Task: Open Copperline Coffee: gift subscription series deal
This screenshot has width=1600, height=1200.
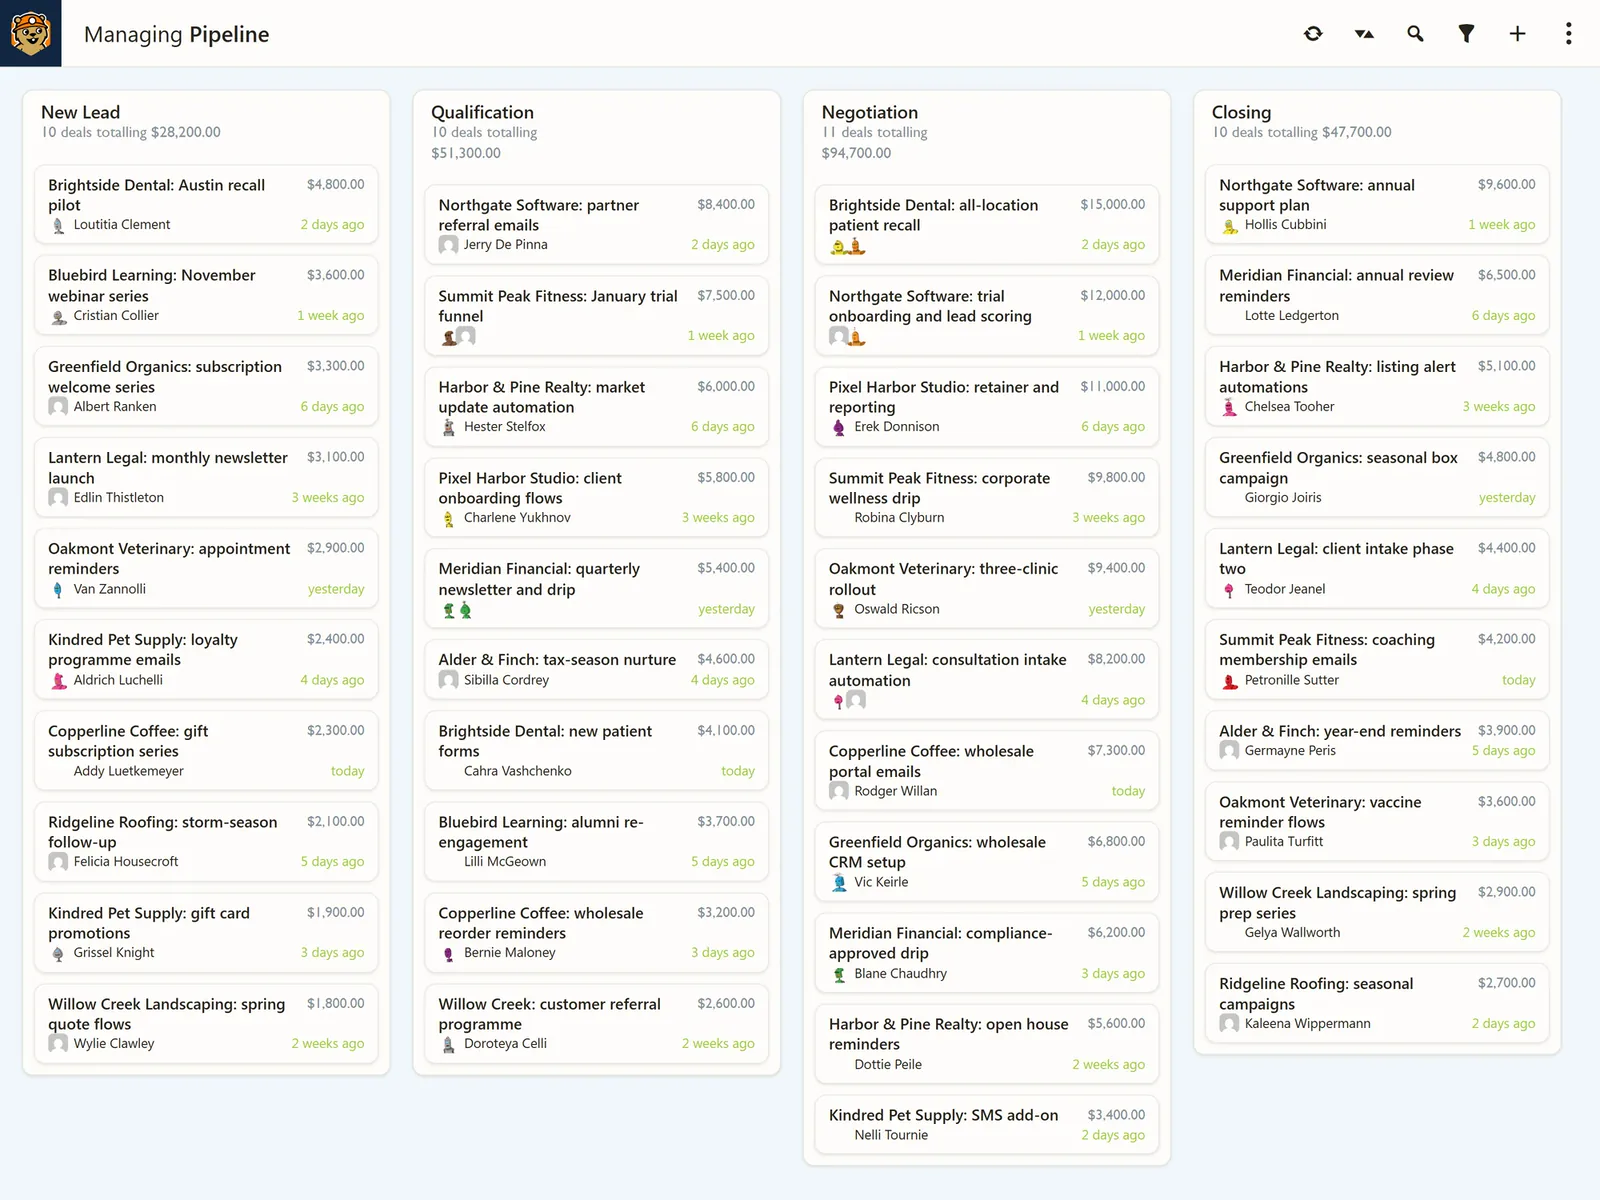Action: 206,750
